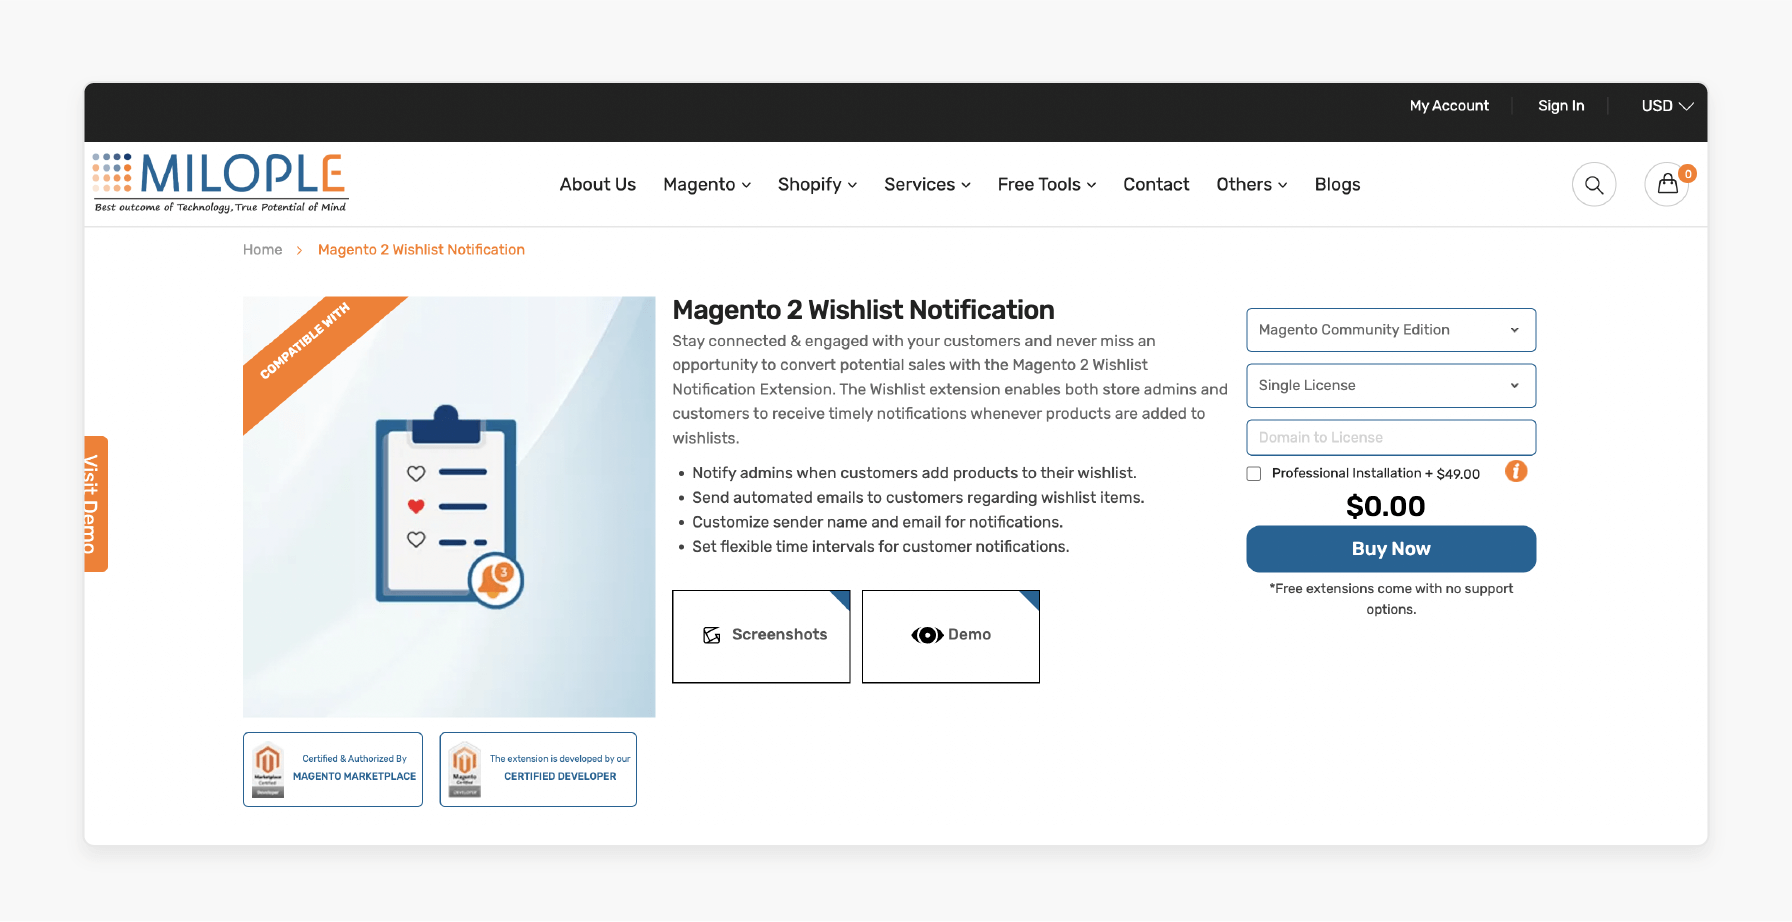1792x922 pixels.
Task: Select the Send automated emails bullet text
Action: click(918, 498)
